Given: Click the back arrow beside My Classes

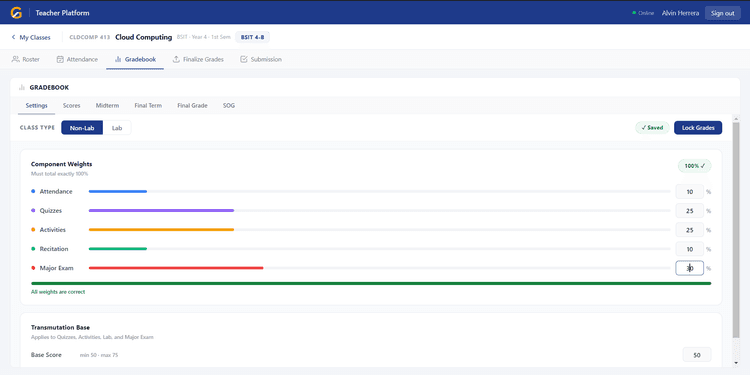Looking at the screenshot, I should (x=13, y=37).
